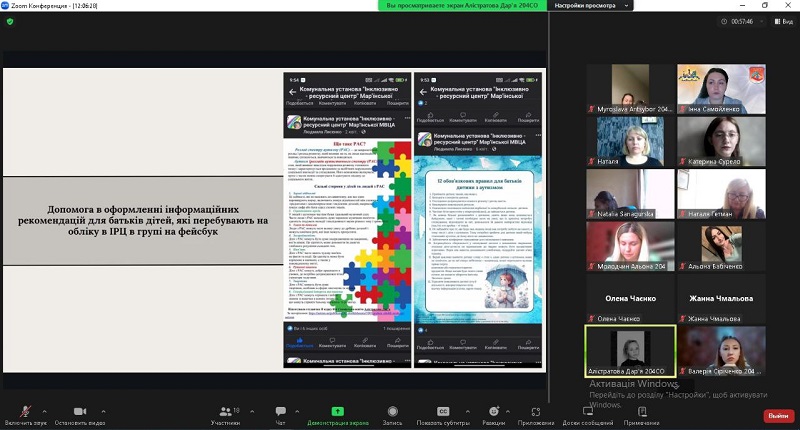Toggle Показать субтитры captions
Screen dimensions: 800x430
coord(443,411)
